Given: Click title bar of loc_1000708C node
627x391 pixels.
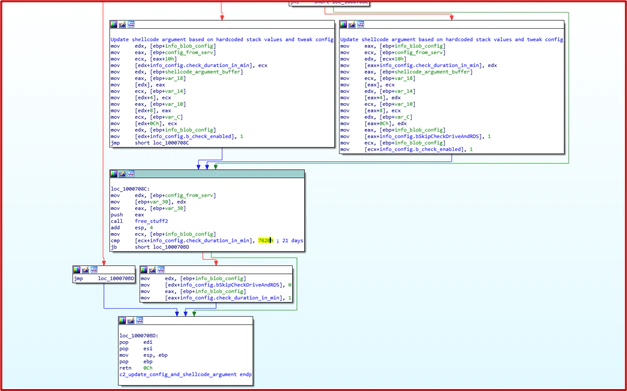Looking at the screenshot, I should pyautogui.click(x=207, y=174).
